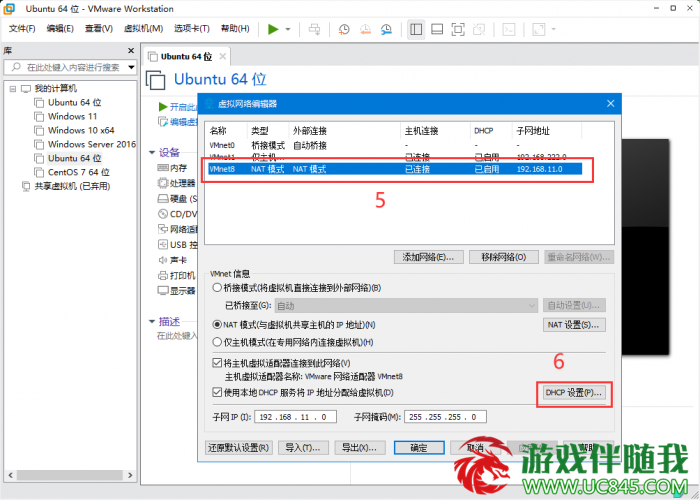Select the VMnet0 row in network list
700x500 pixels.
click(x=395, y=146)
